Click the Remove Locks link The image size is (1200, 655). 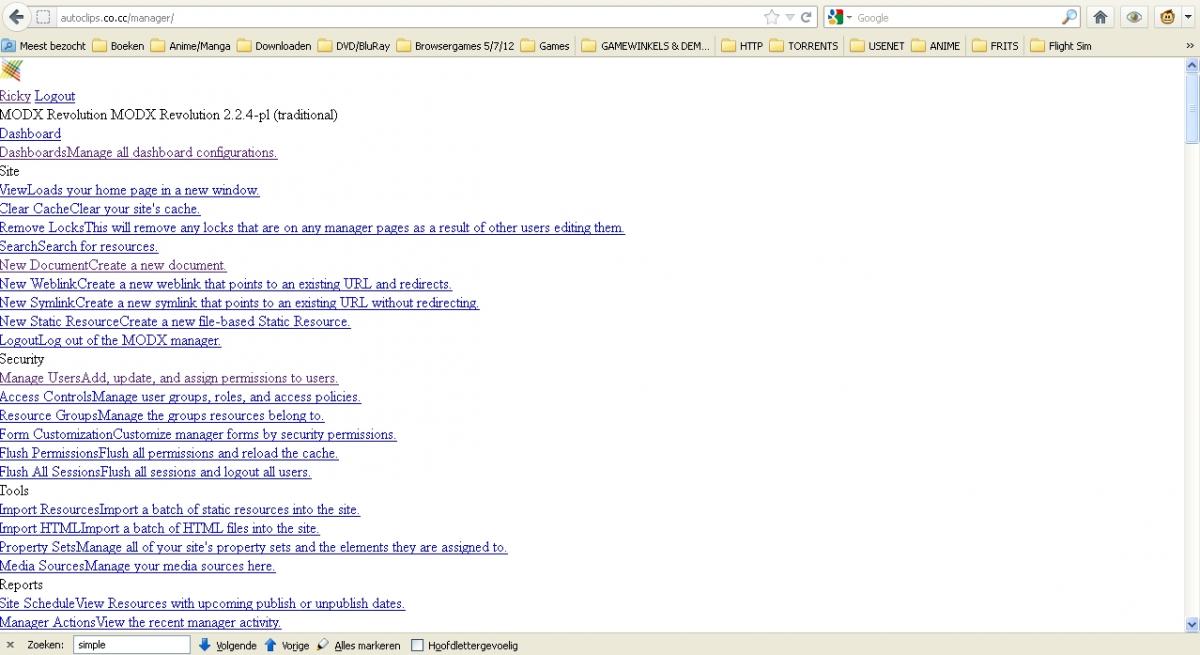312,228
